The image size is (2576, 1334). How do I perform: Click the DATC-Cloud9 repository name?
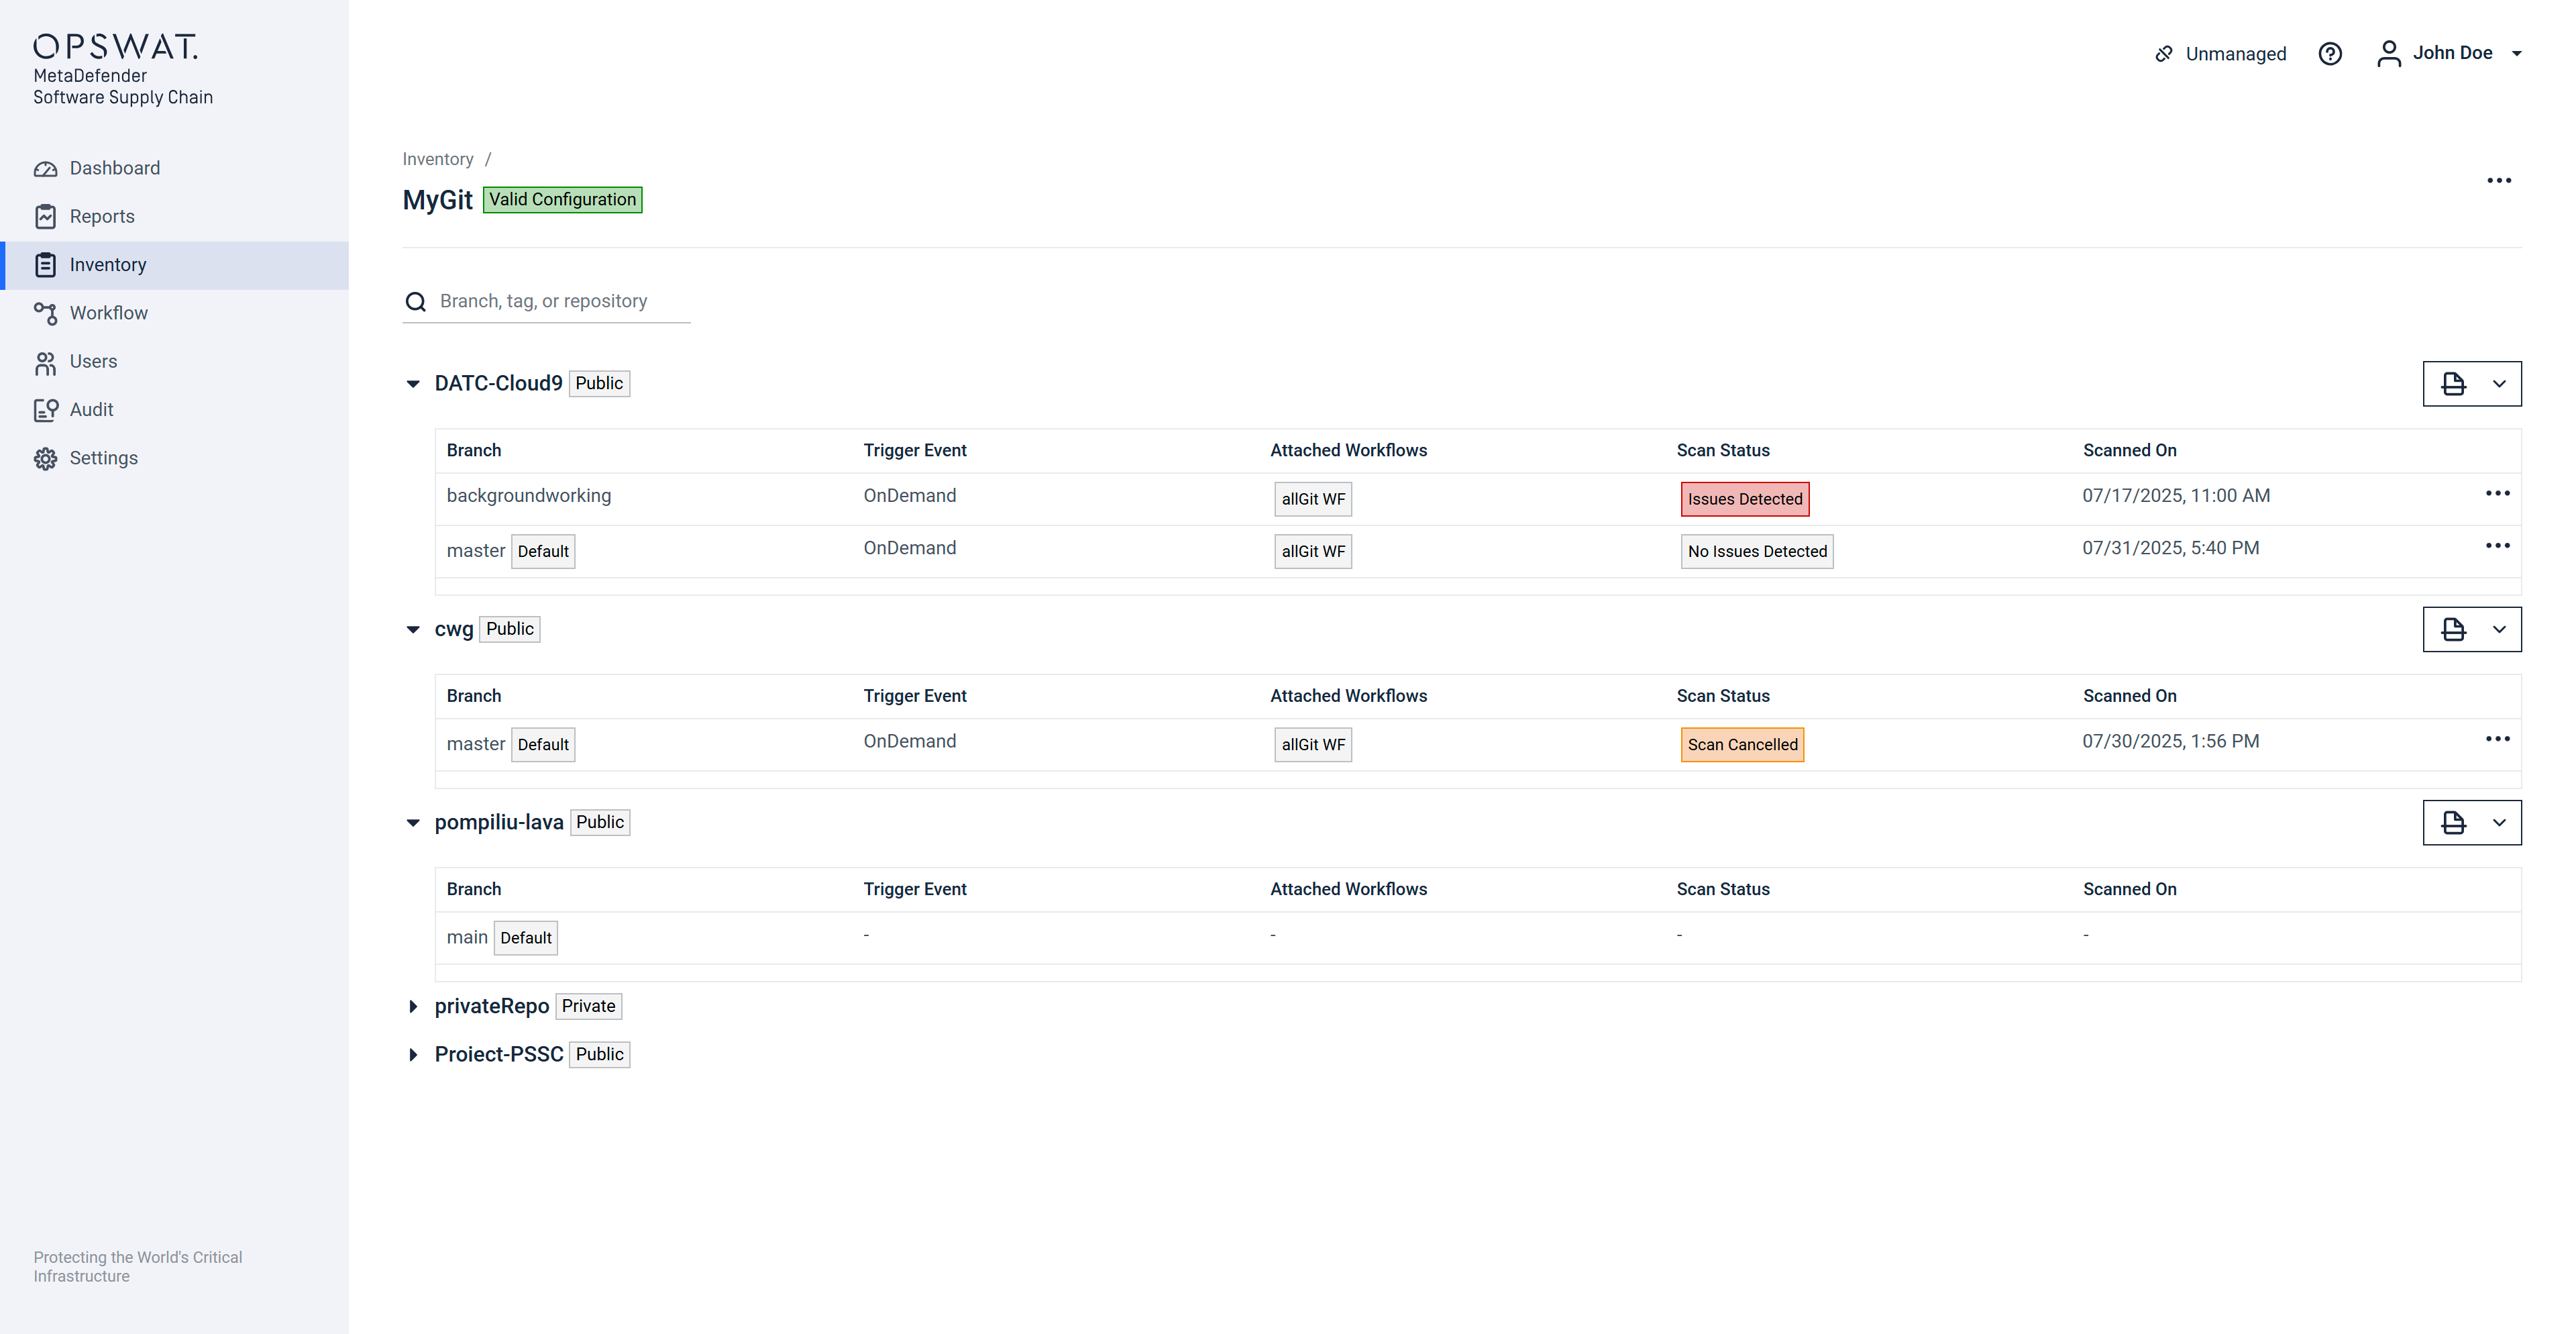pyautogui.click(x=498, y=384)
